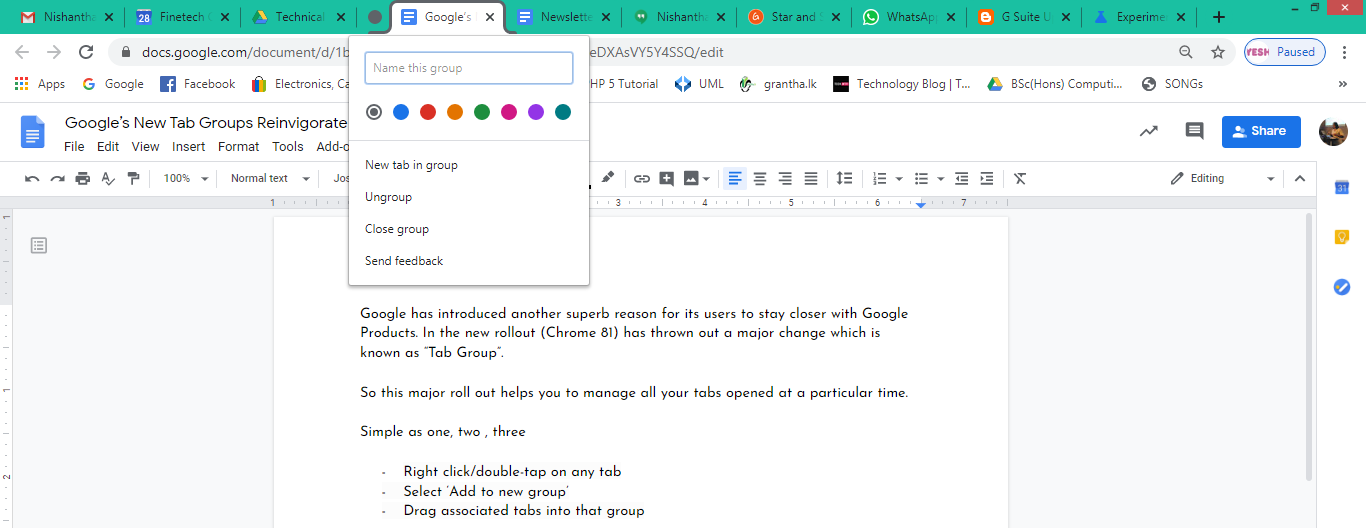
Task: Open the zoom 100% dropdown
Action: (186, 179)
